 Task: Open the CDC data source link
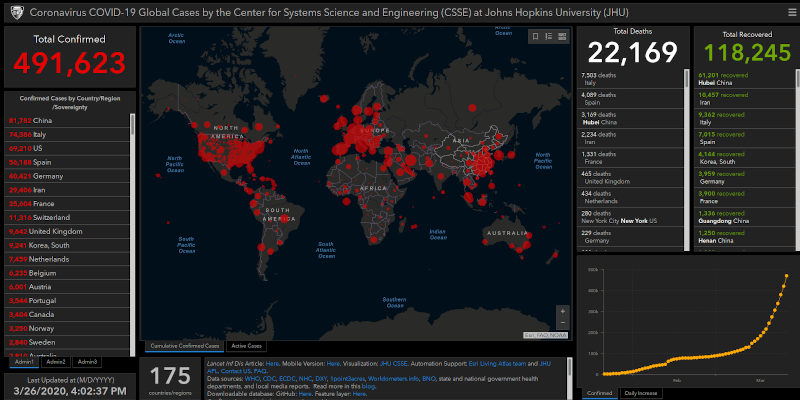(x=269, y=379)
